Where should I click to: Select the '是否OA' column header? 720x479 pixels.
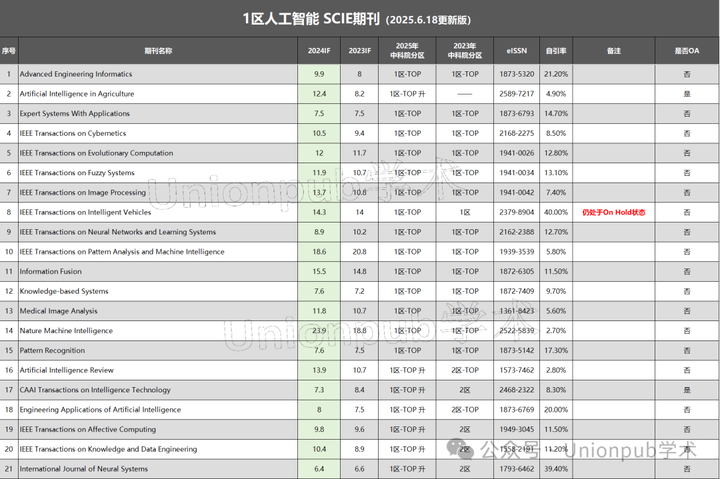pos(687,51)
